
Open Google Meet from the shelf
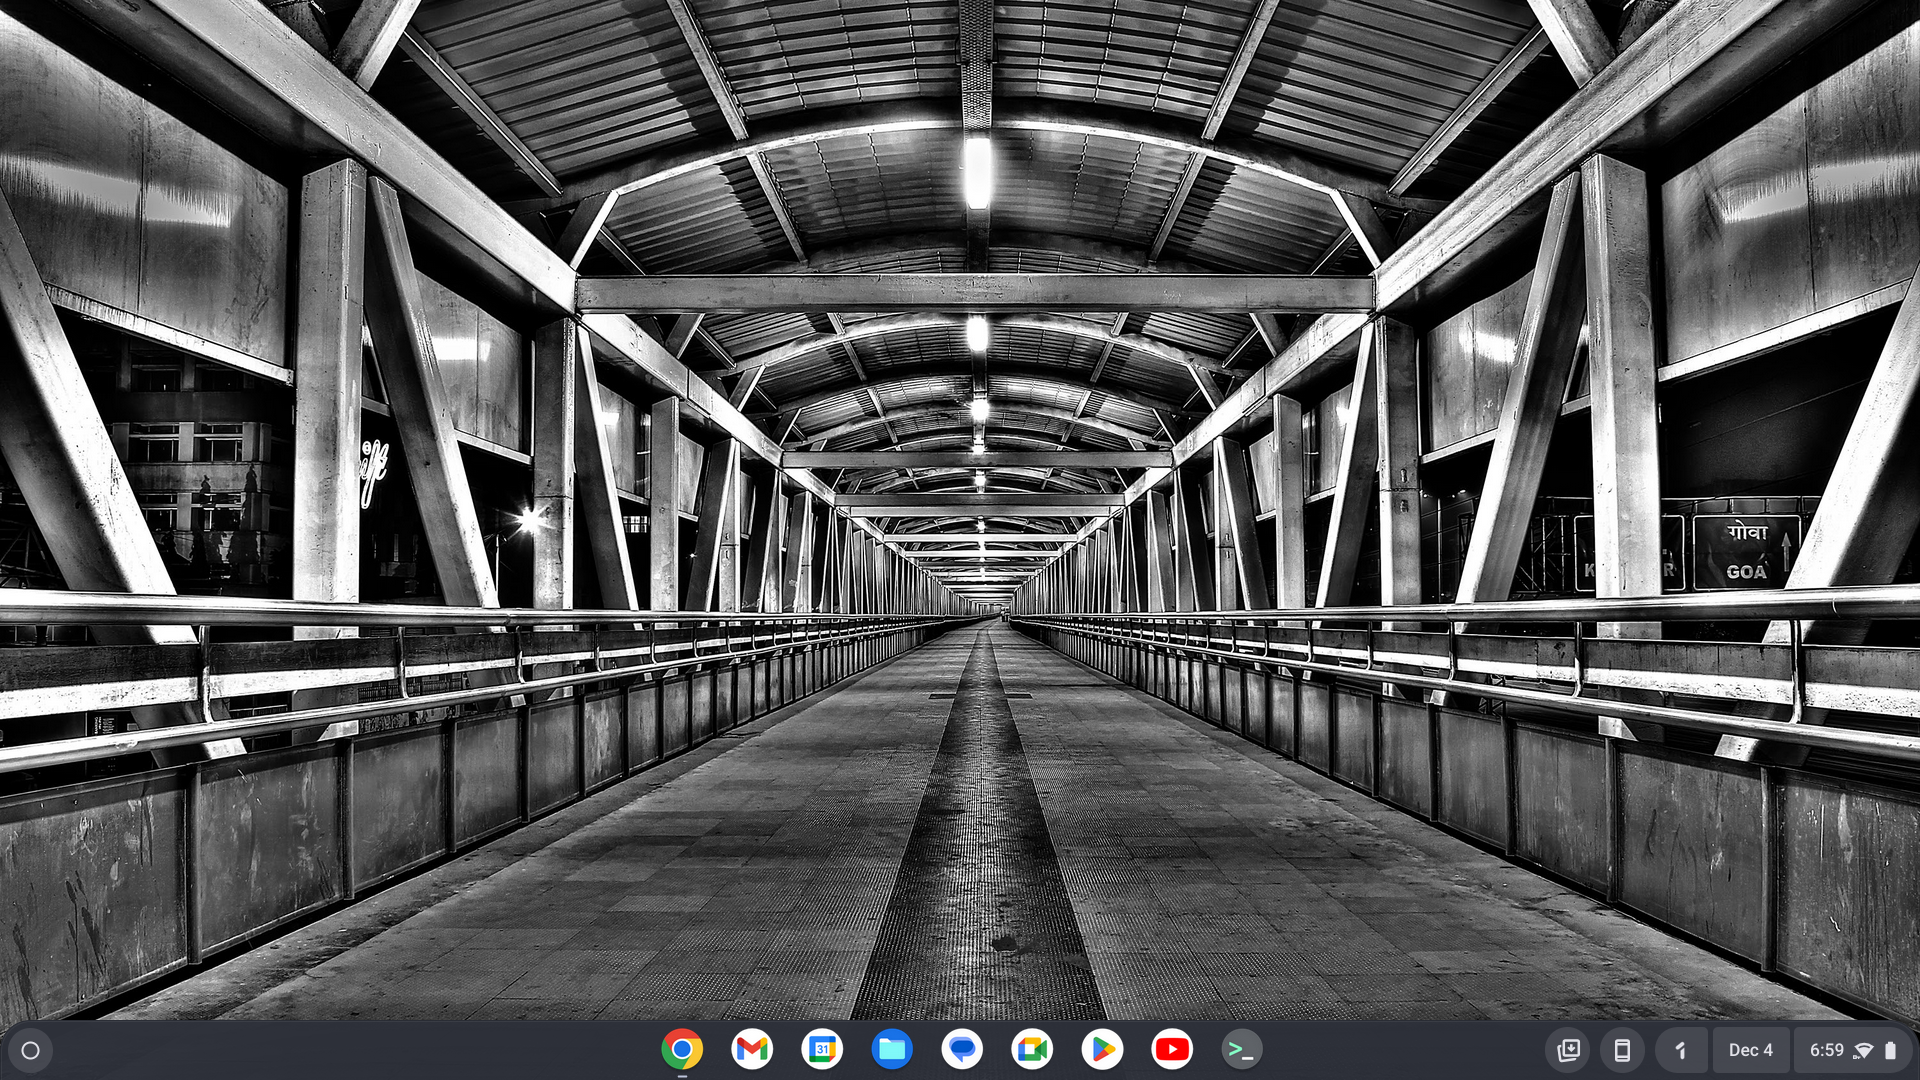pos(1032,1049)
